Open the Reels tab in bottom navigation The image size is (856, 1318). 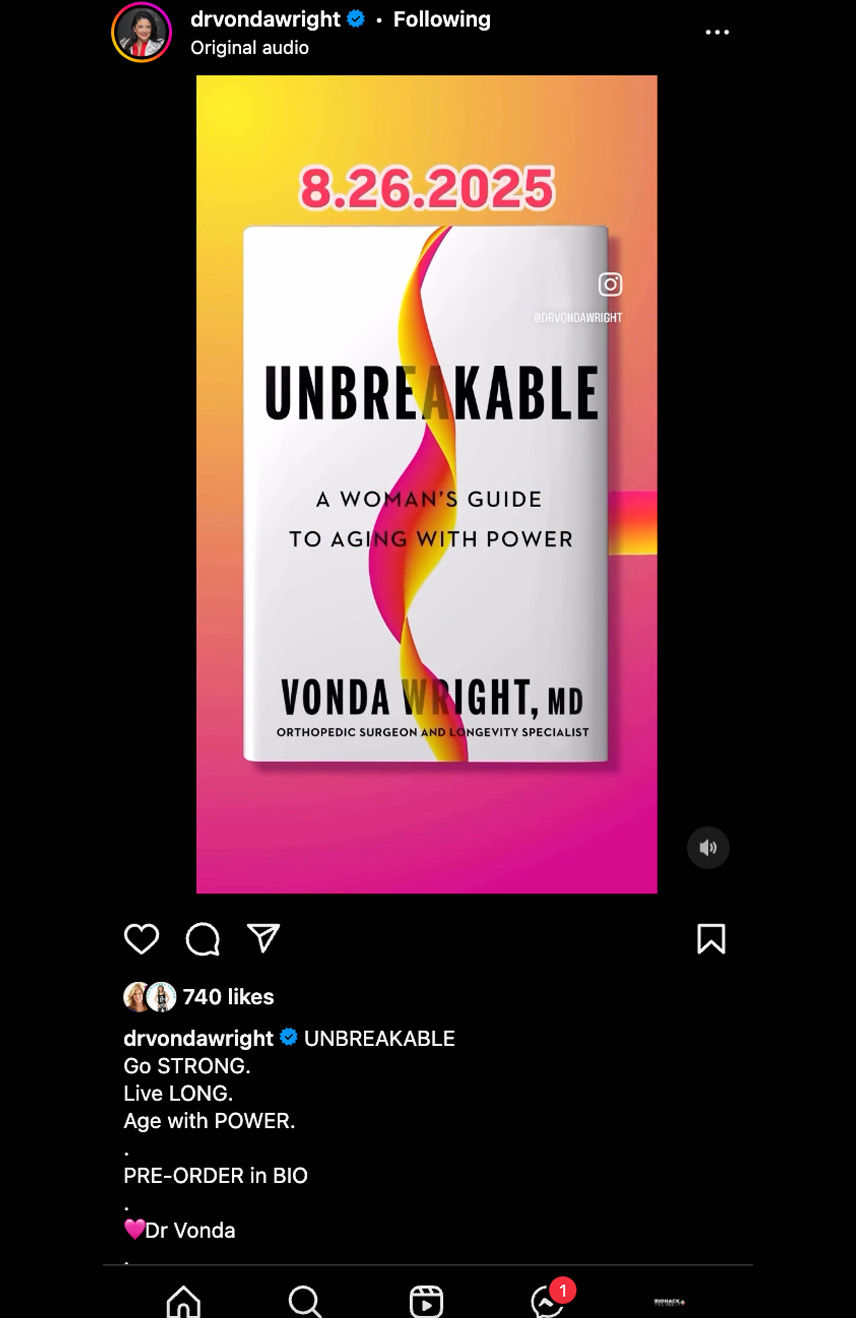point(426,1301)
